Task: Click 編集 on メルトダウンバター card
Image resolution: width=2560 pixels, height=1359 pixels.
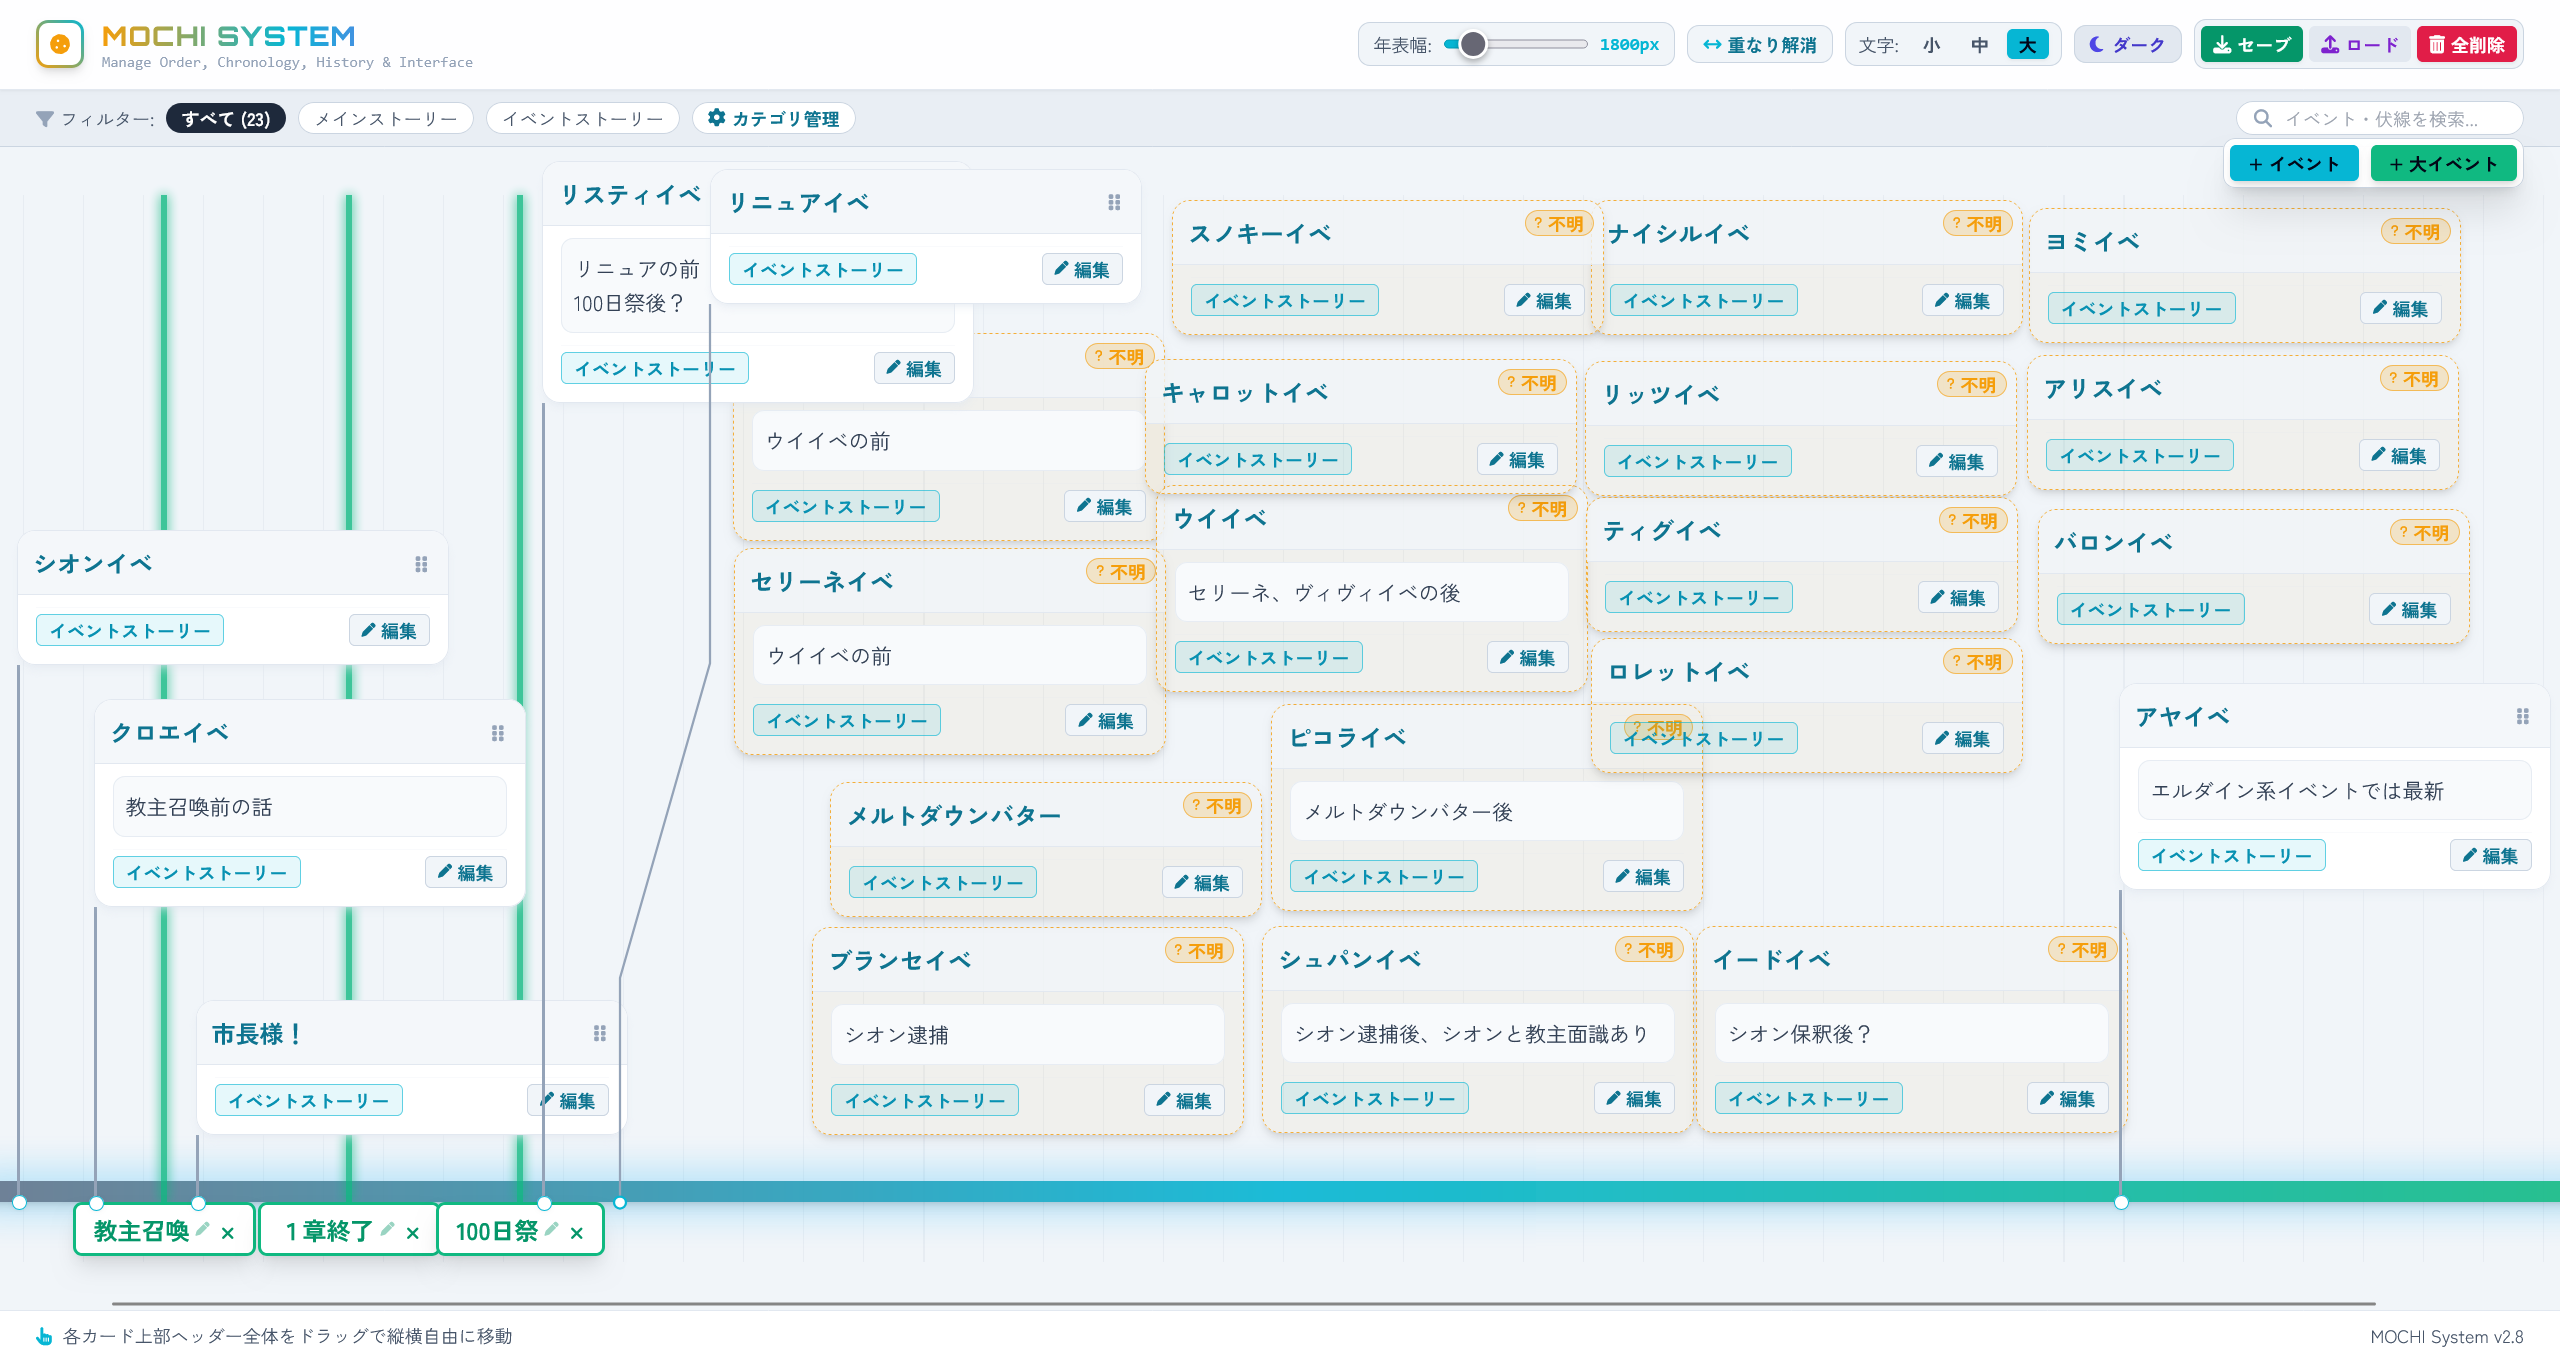Action: 1202,882
